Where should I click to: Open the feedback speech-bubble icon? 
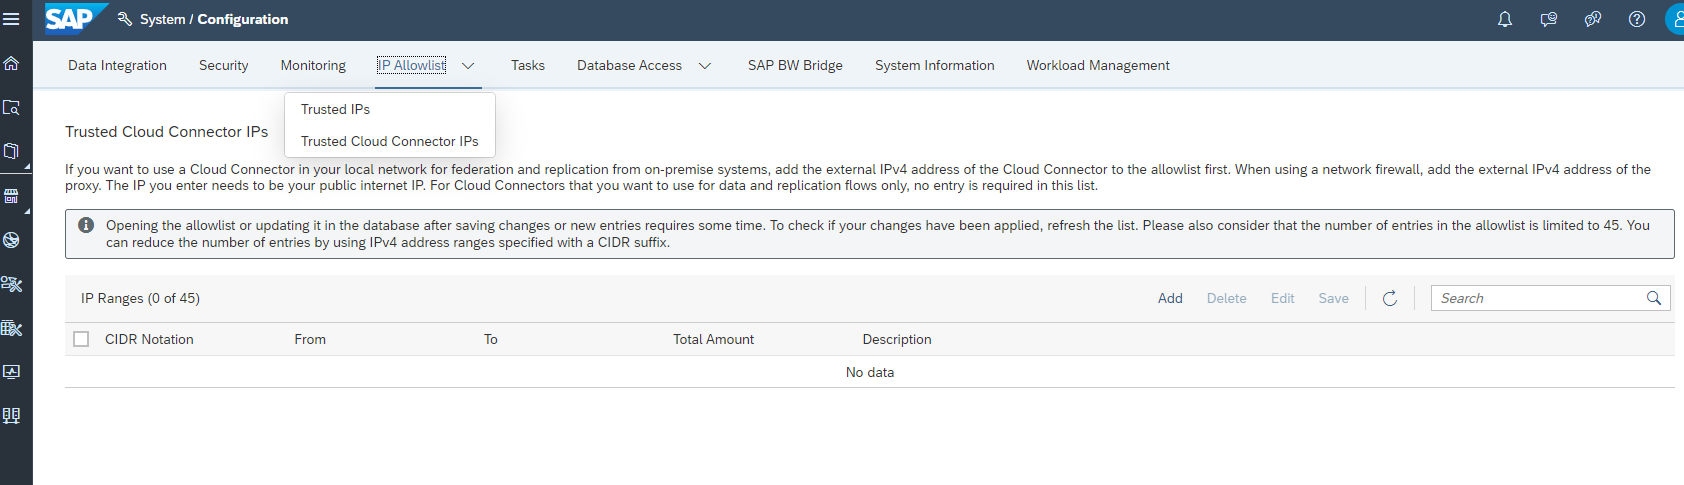(1549, 19)
